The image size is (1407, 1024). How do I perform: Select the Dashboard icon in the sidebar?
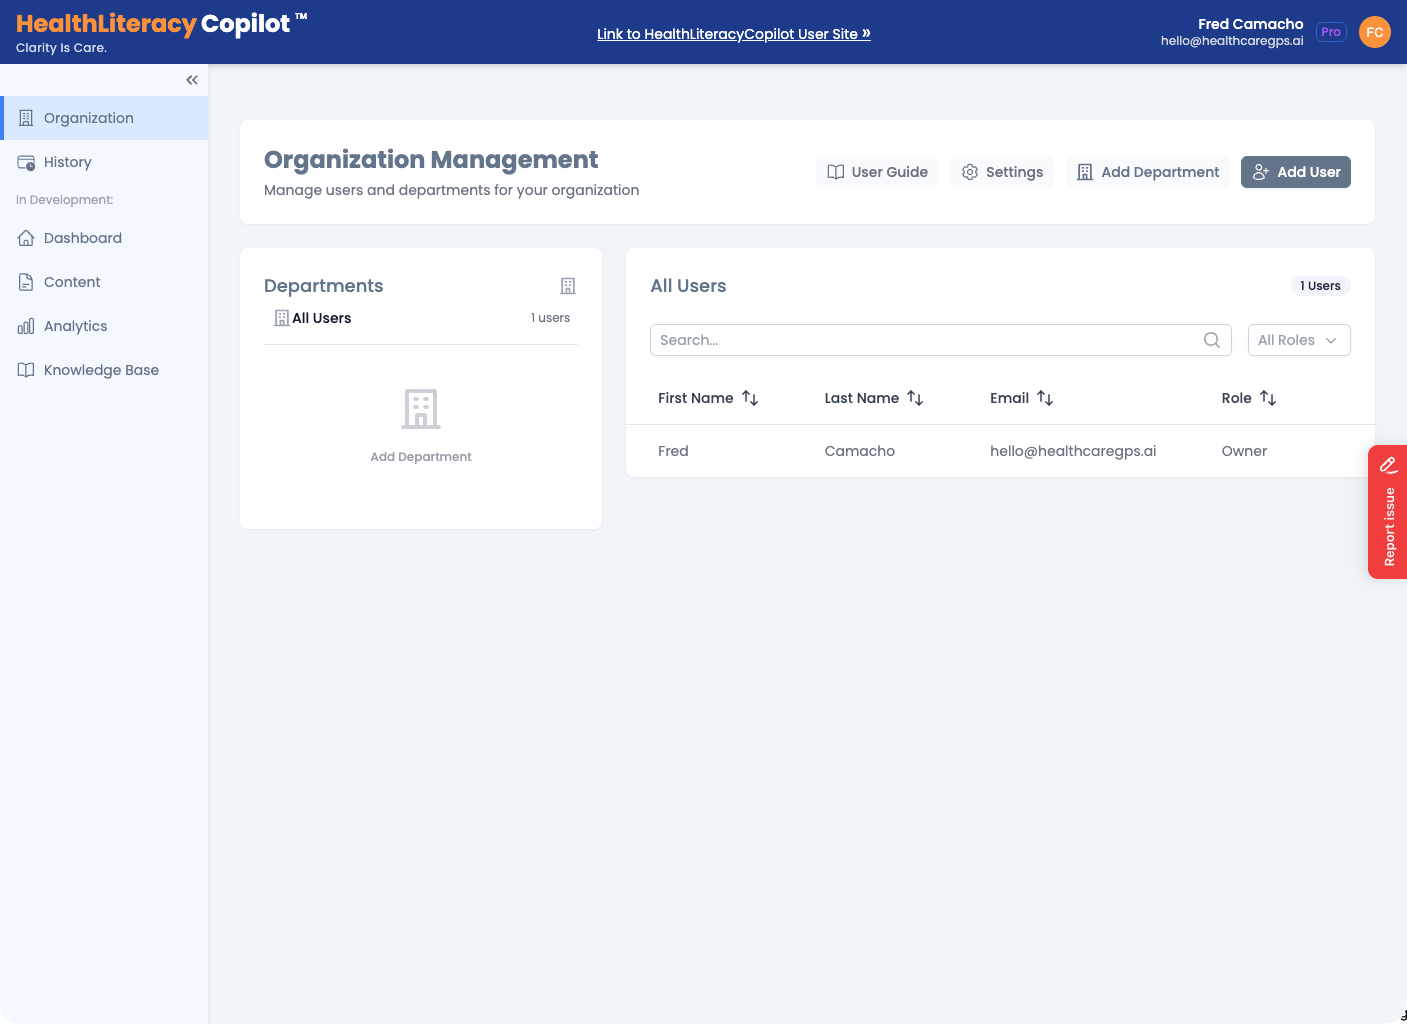[x=26, y=238]
